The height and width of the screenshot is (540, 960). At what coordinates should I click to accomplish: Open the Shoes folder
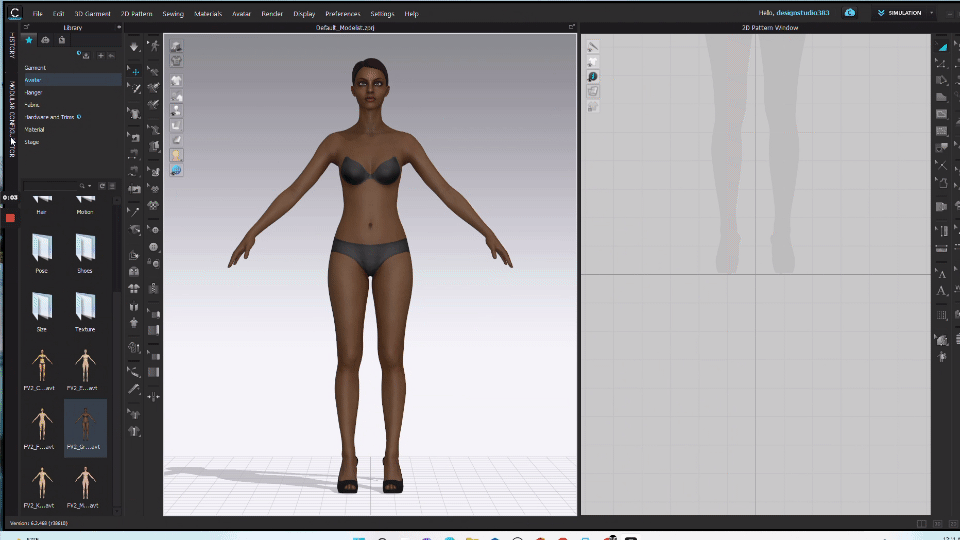point(84,253)
